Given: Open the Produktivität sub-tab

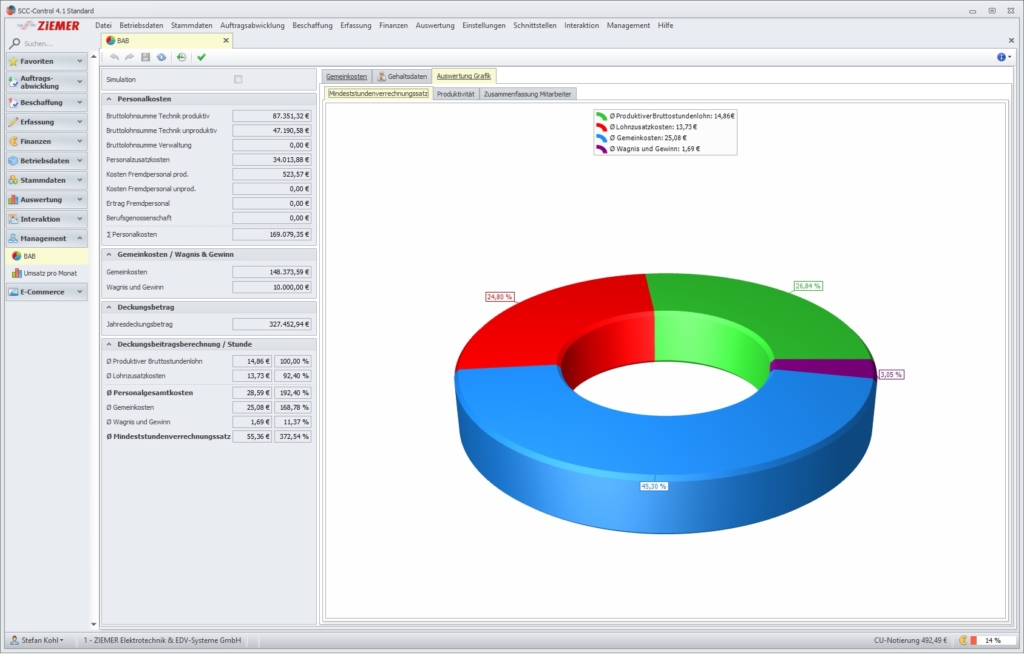Looking at the screenshot, I should click(456, 94).
